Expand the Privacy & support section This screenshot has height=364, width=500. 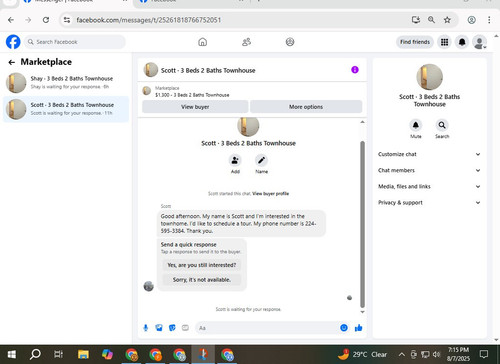click(x=429, y=203)
